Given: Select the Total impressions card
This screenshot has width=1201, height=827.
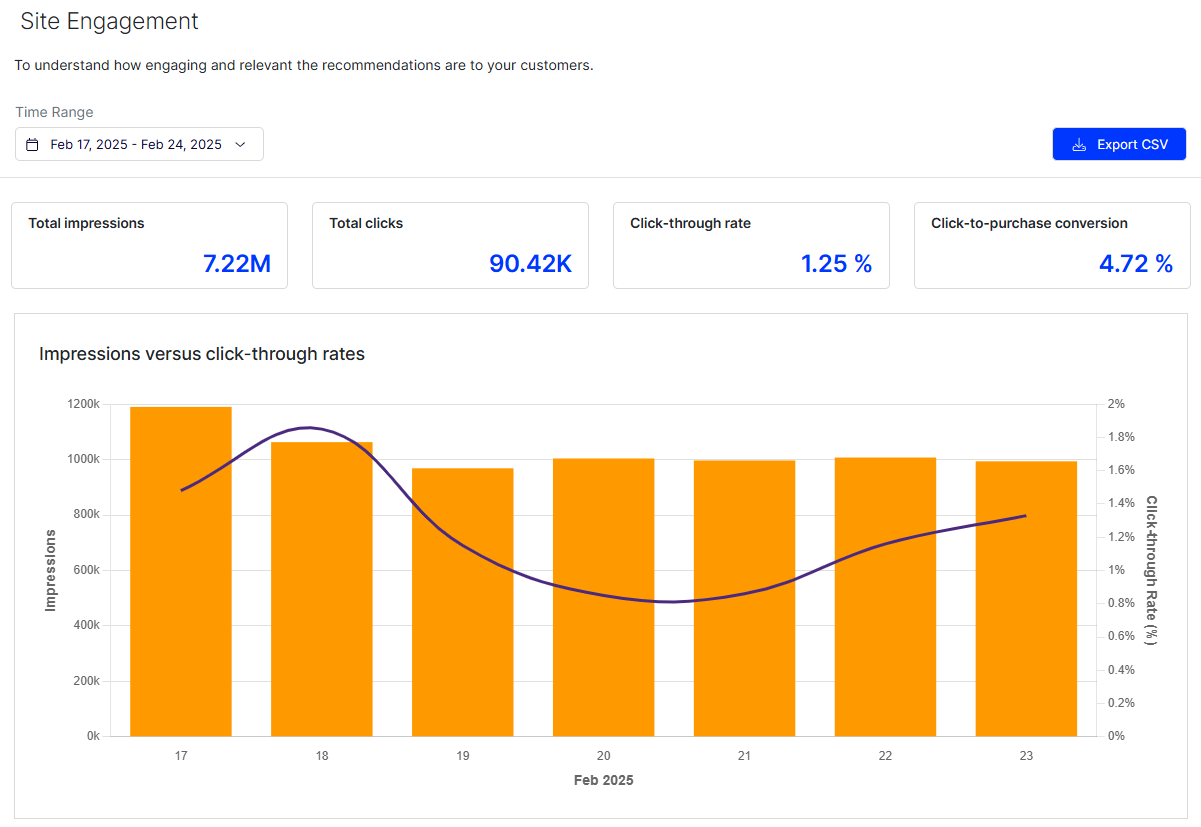Looking at the screenshot, I should [149, 246].
